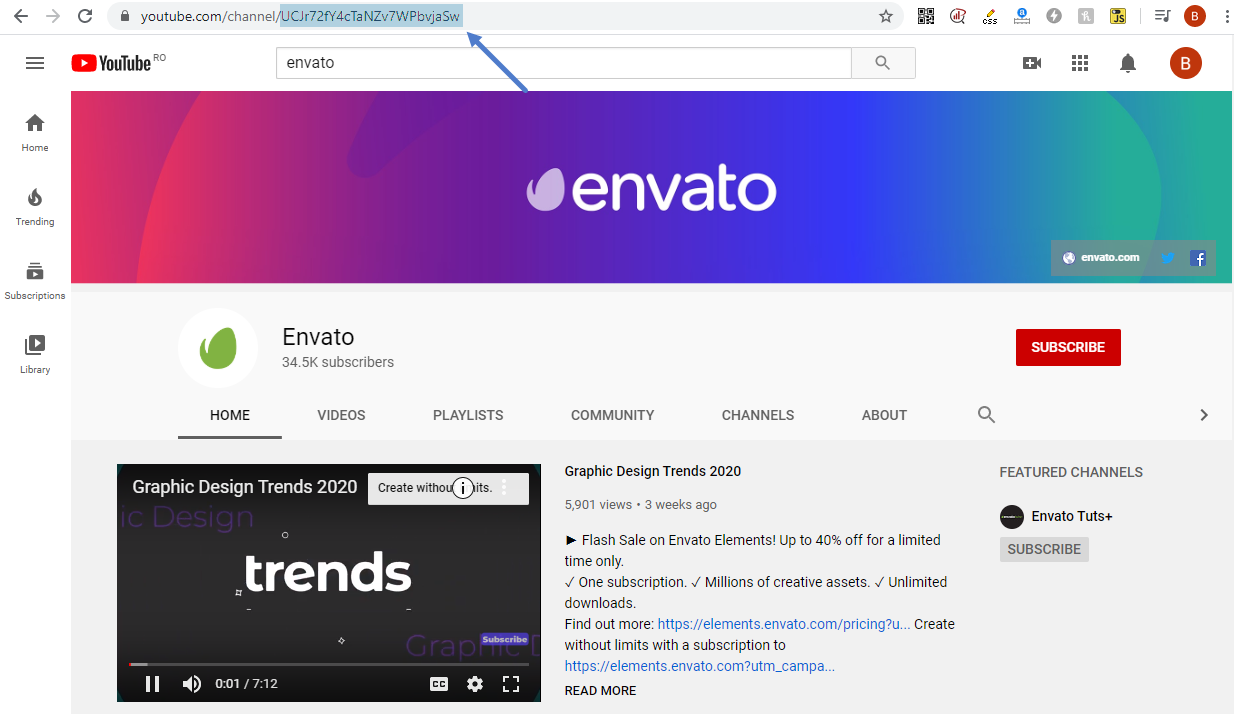Click the gray lightning bolt extension icon

(x=1054, y=16)
